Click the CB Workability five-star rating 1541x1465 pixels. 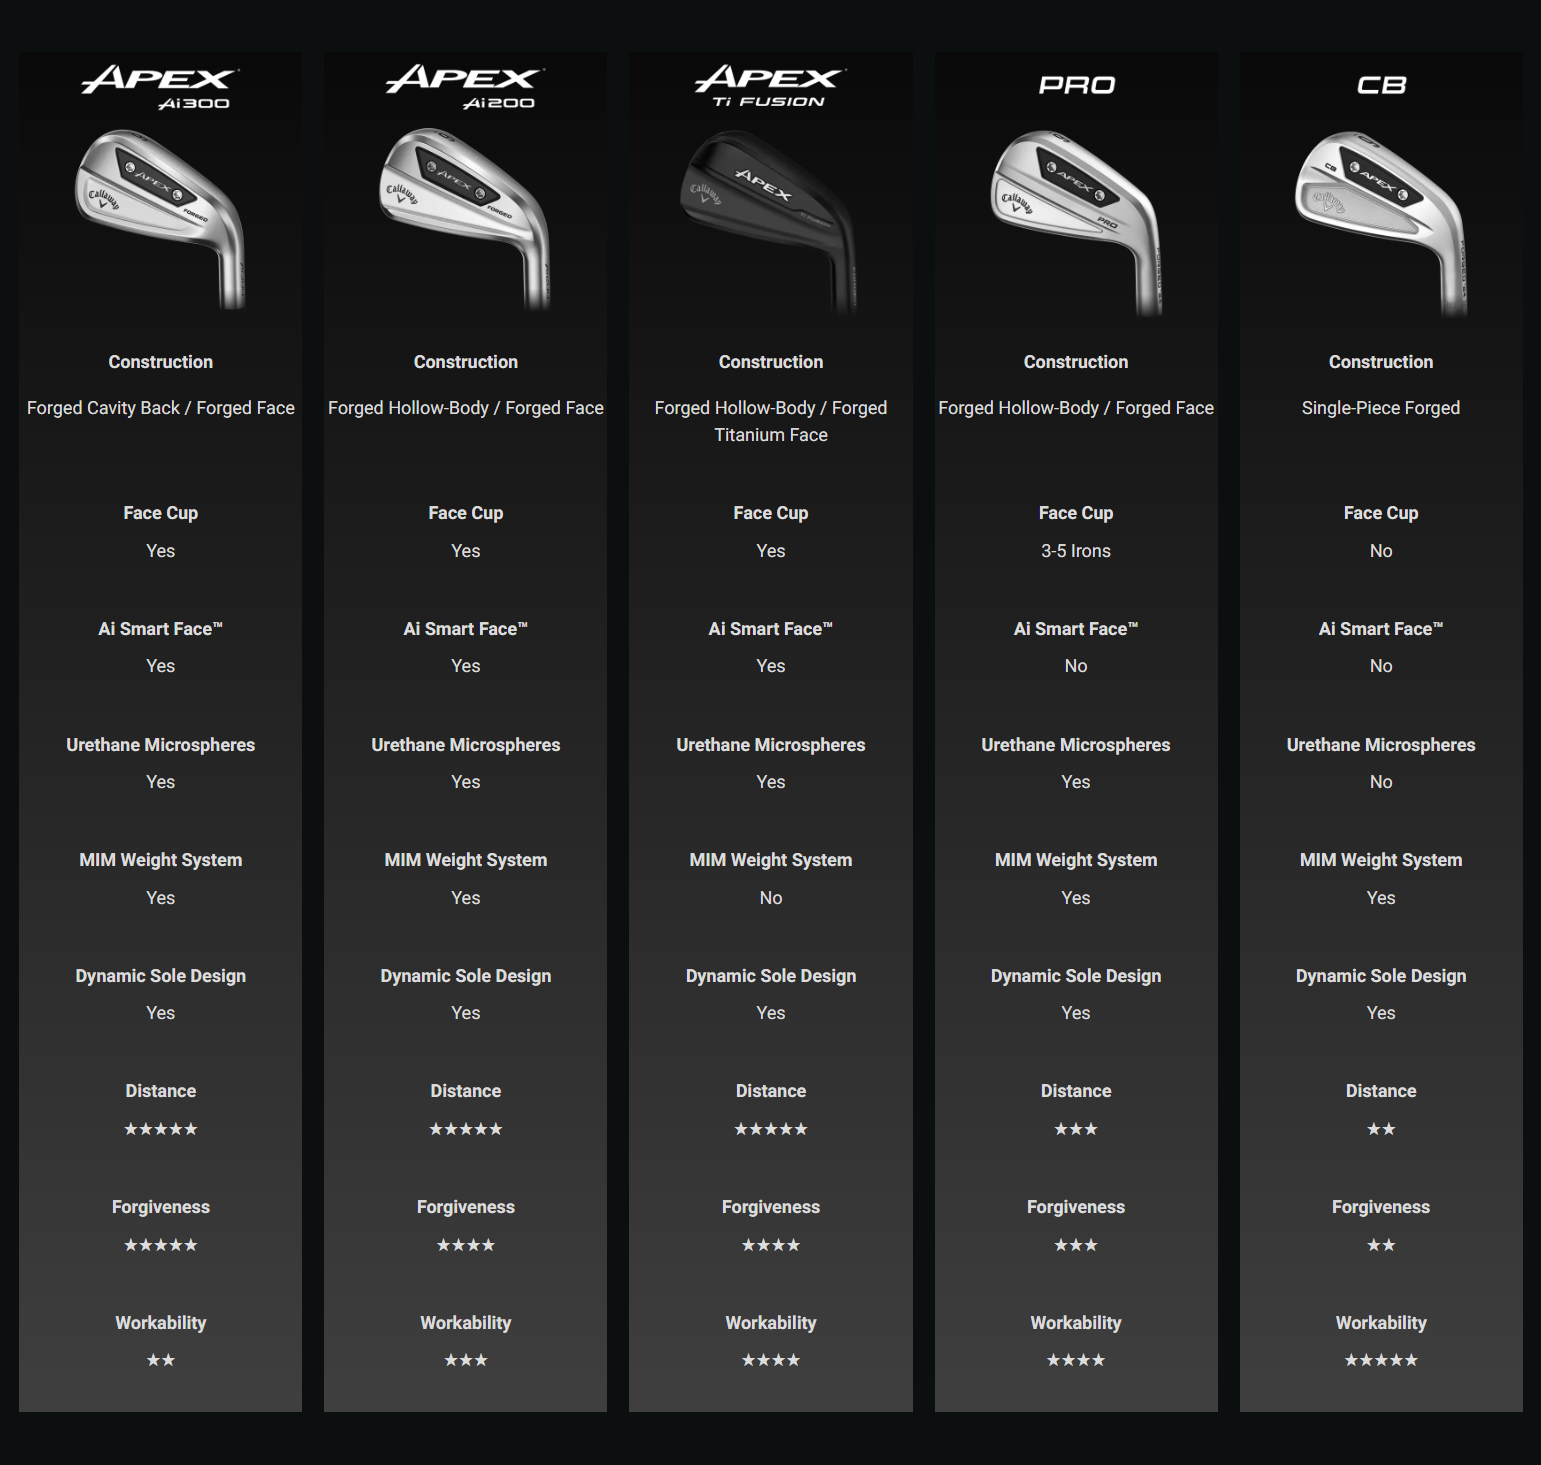(1381, 1360)
